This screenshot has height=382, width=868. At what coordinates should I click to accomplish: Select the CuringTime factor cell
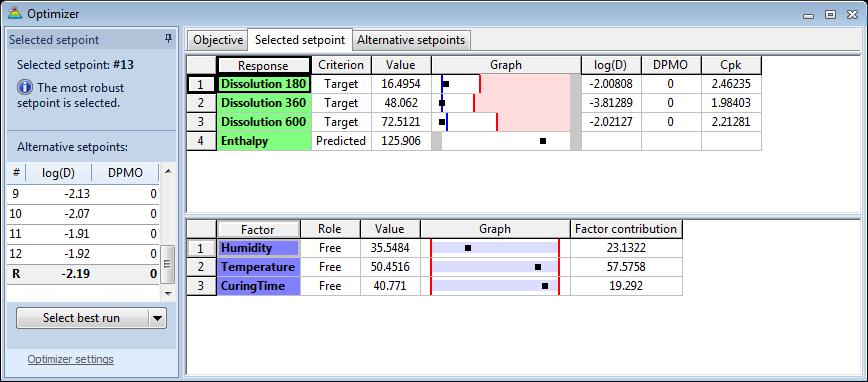(259, 286)
